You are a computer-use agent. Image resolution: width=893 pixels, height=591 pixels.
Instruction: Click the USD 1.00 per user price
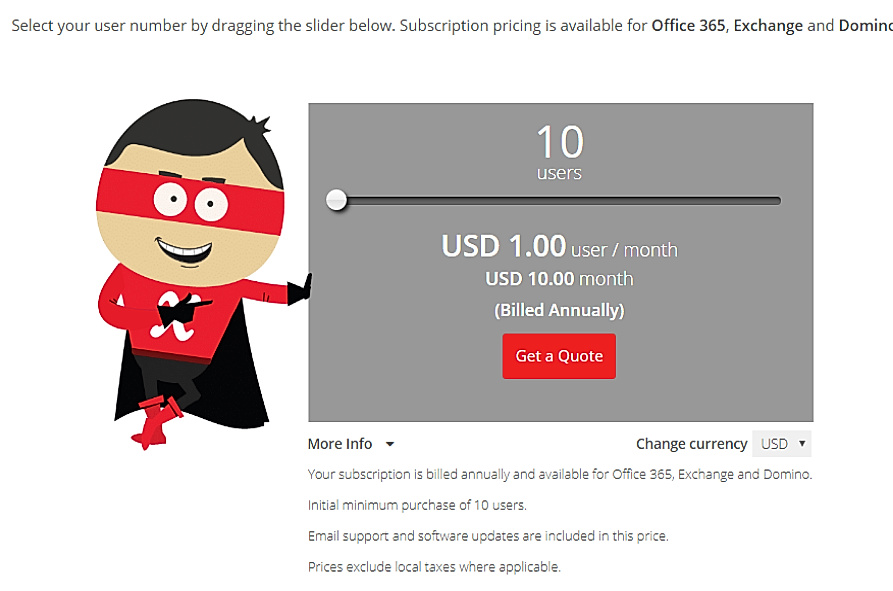tap(505, 246)
